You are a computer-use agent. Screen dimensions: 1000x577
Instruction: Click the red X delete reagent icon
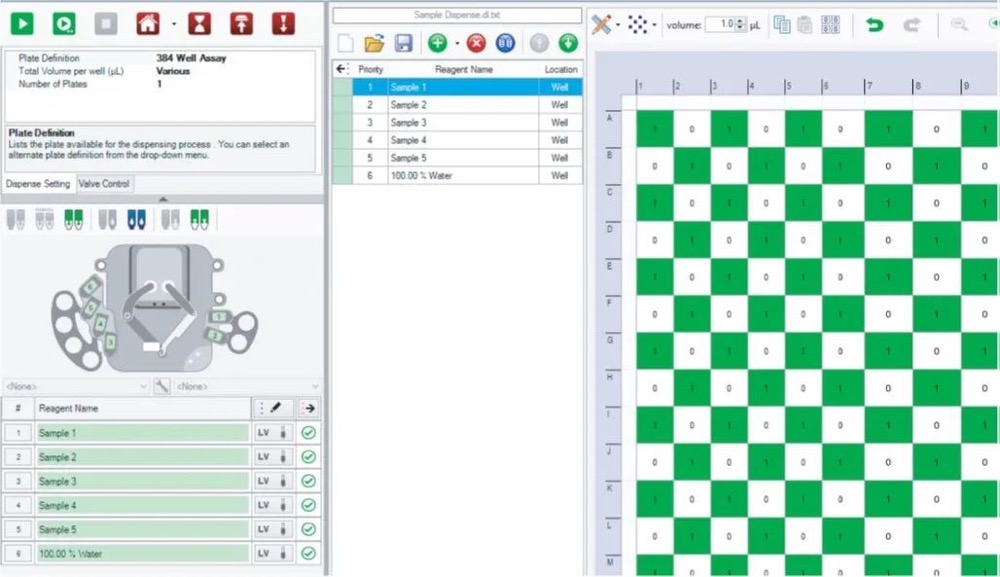pos(476,43)
